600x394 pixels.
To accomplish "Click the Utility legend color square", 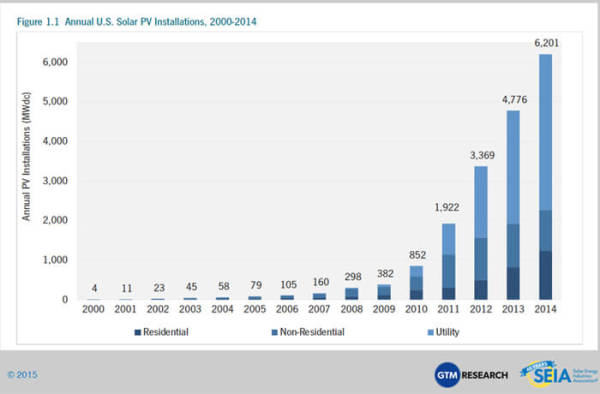I will (430, 332).
